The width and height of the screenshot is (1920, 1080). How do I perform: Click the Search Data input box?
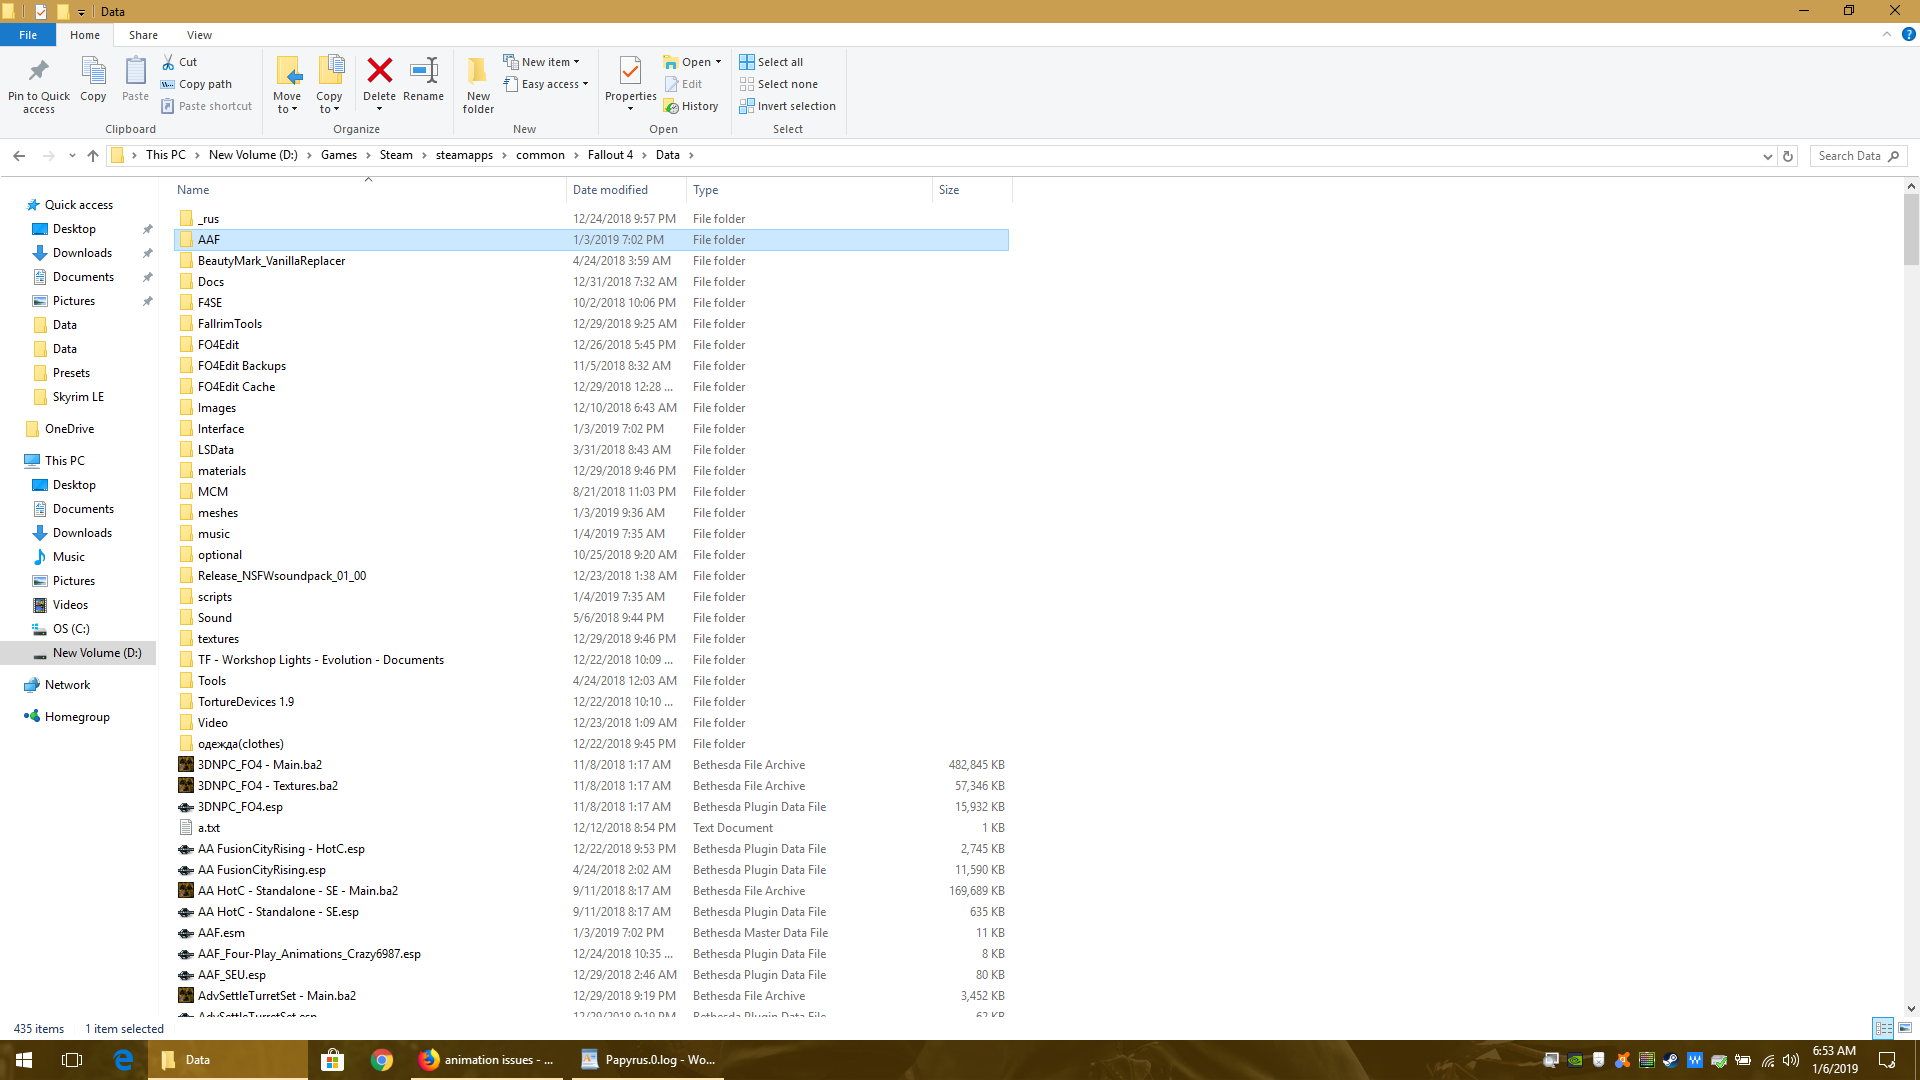(1858, 156)
